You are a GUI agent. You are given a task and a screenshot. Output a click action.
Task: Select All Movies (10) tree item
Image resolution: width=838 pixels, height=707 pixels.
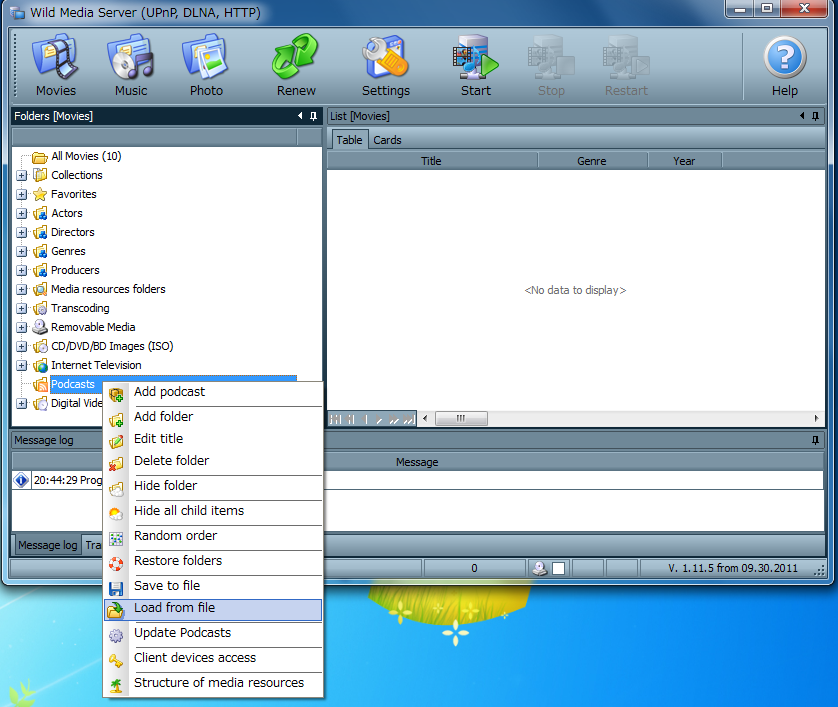[x=86, y=156]
